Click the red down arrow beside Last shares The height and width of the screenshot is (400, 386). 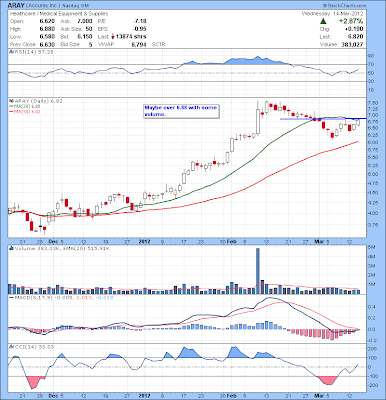tap(113, 37)
